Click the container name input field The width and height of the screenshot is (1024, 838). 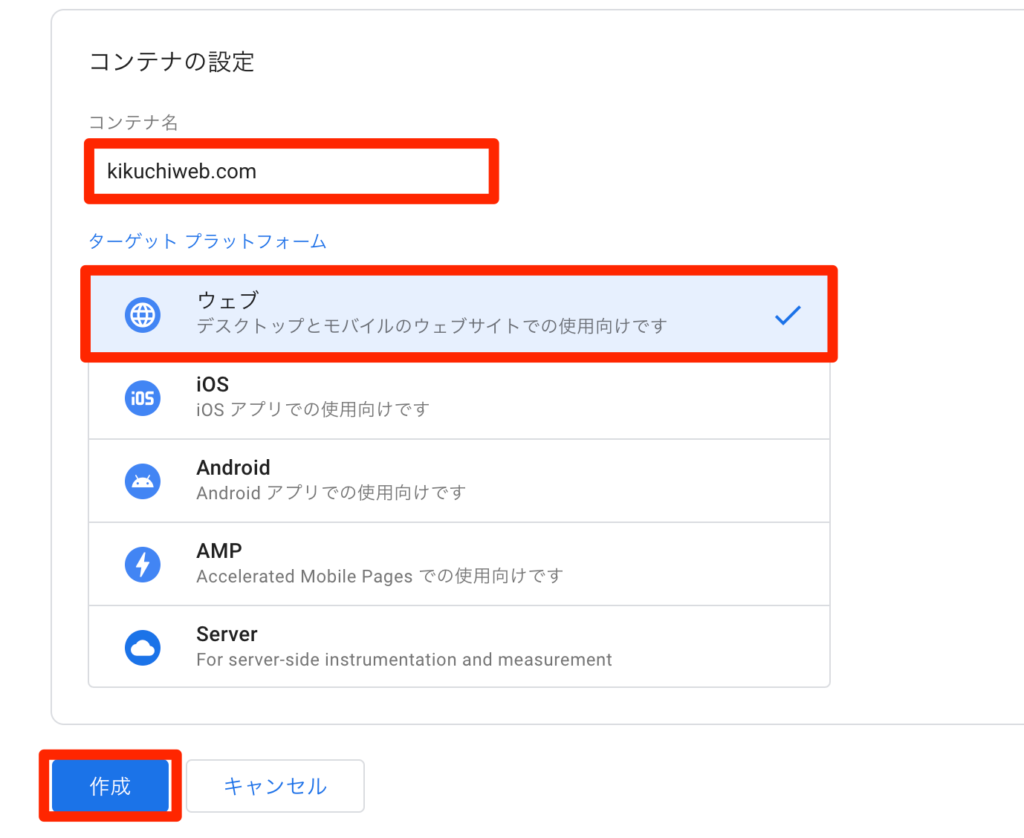(291, 171)
